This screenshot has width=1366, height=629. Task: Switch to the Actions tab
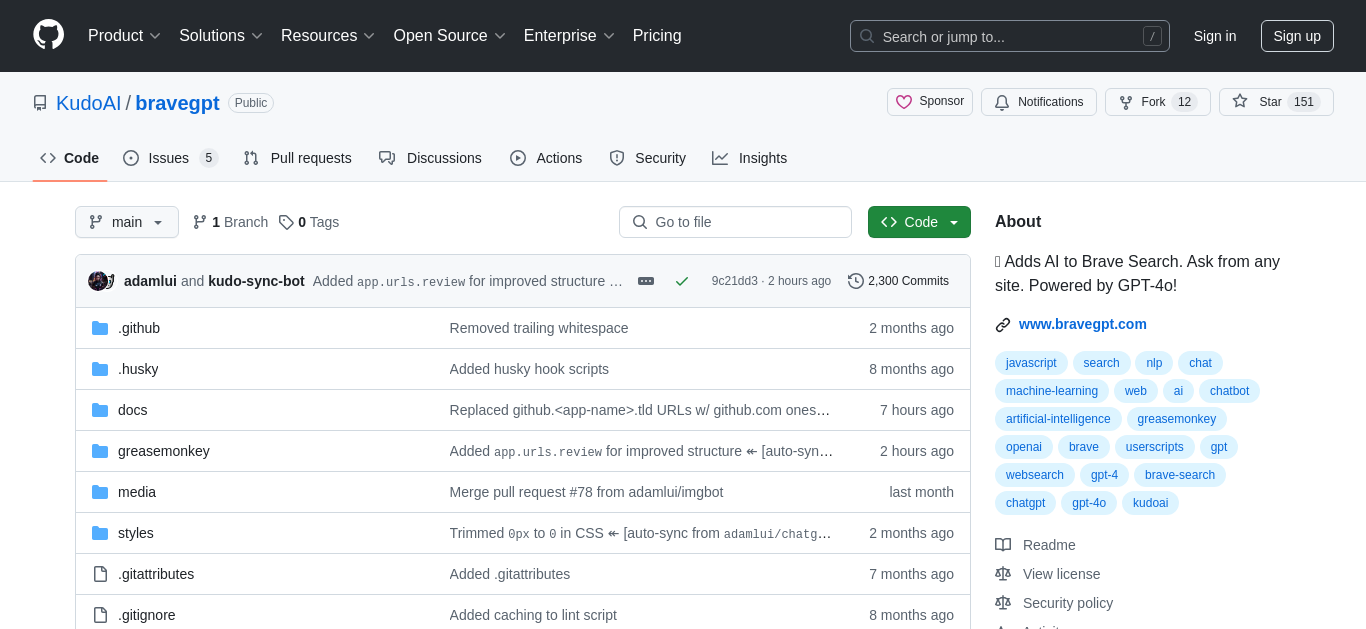(x=546, y=158)
